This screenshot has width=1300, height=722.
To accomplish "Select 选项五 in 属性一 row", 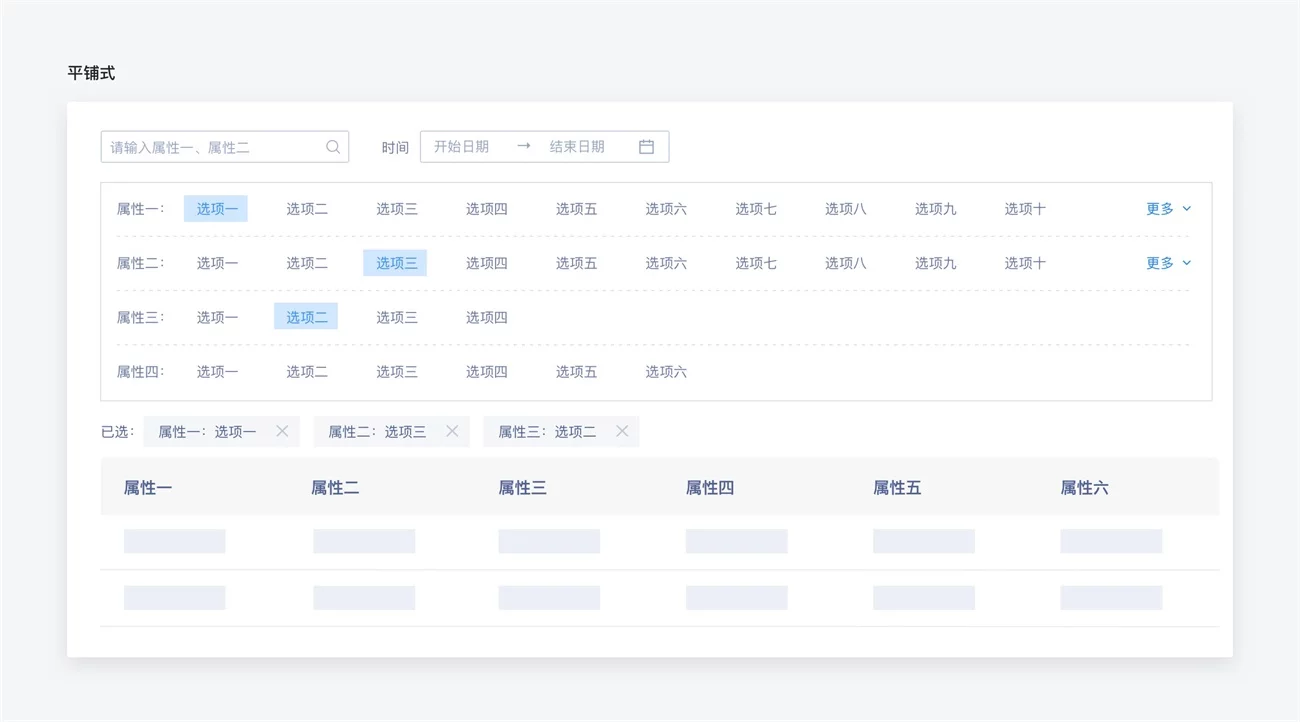I will coord(576,209).
